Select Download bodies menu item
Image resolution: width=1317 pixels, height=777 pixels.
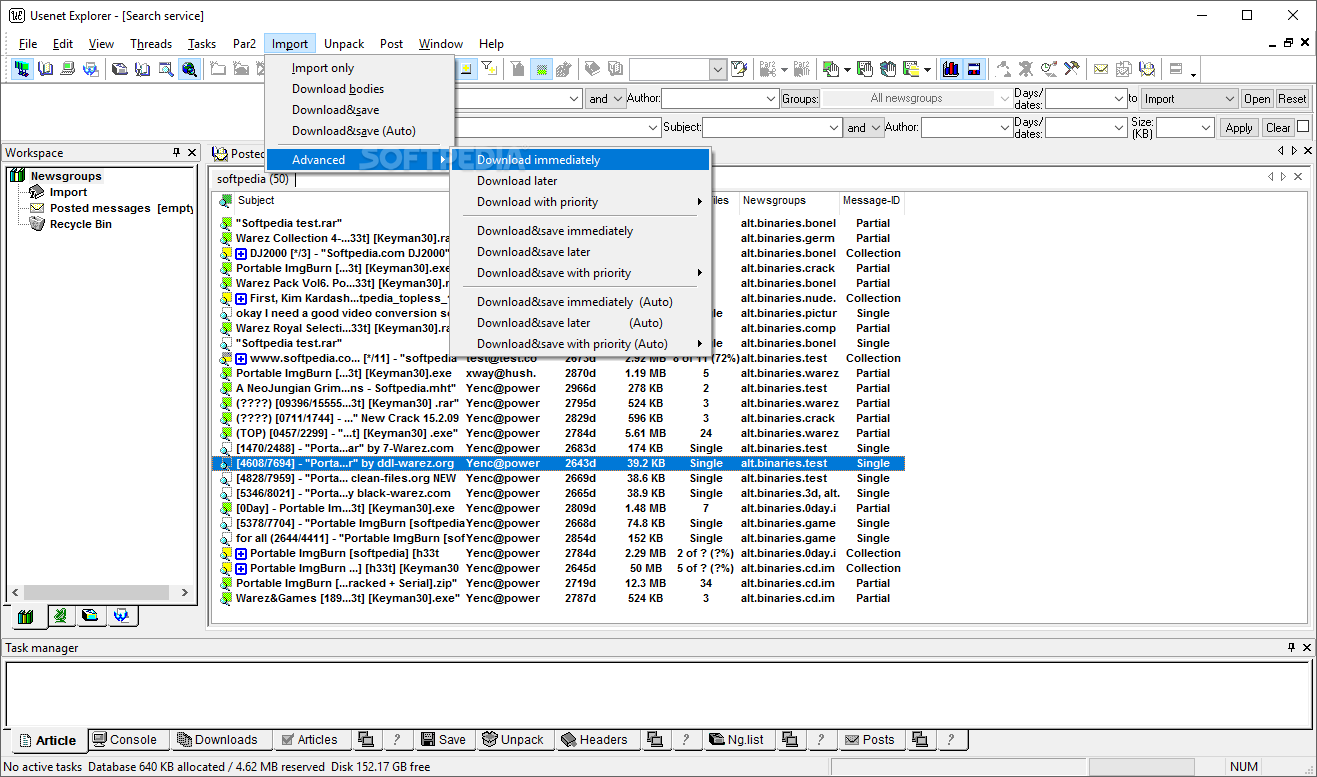click(x=360, y=89)
